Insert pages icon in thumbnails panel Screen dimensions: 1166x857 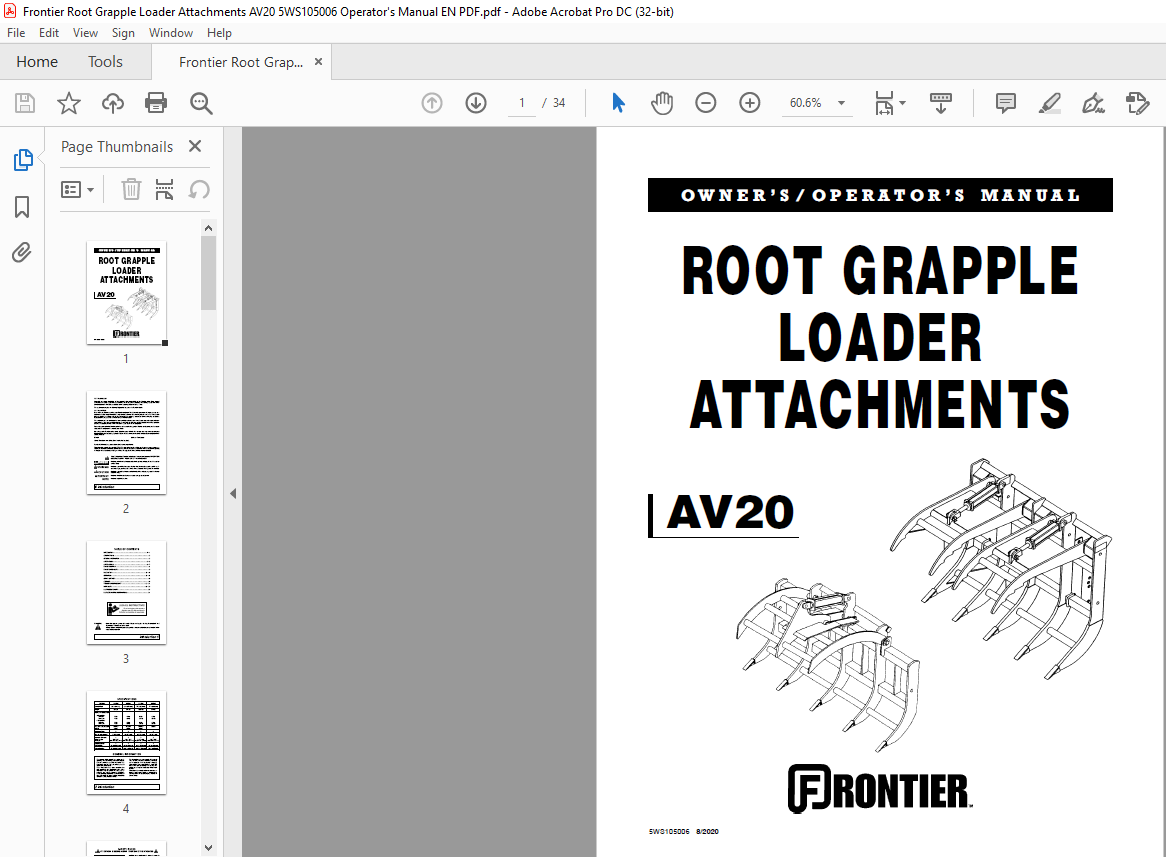[x=164, y=190]
